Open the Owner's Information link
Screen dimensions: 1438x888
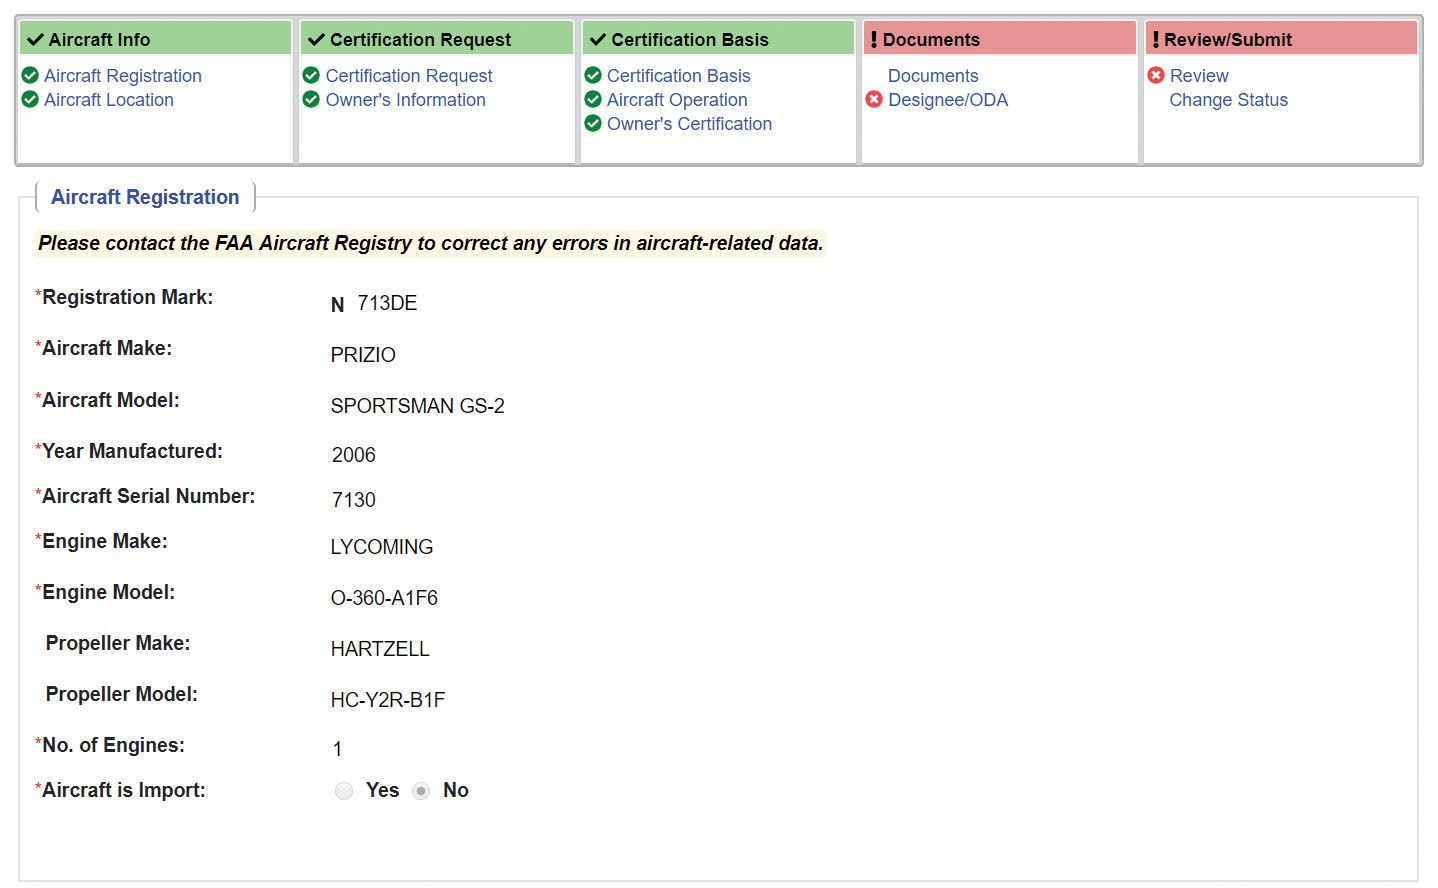(406, 100)
